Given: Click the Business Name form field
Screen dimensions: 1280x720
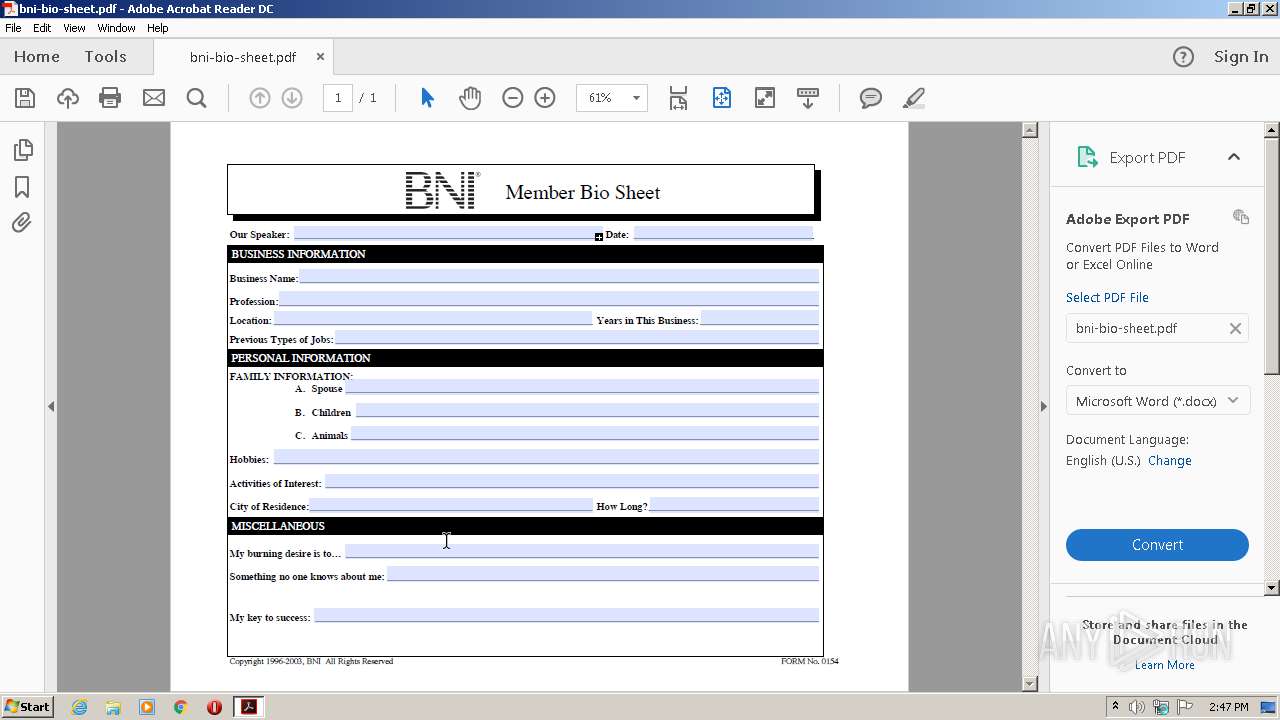Looking at the screenshot, I should coord(559,276).
